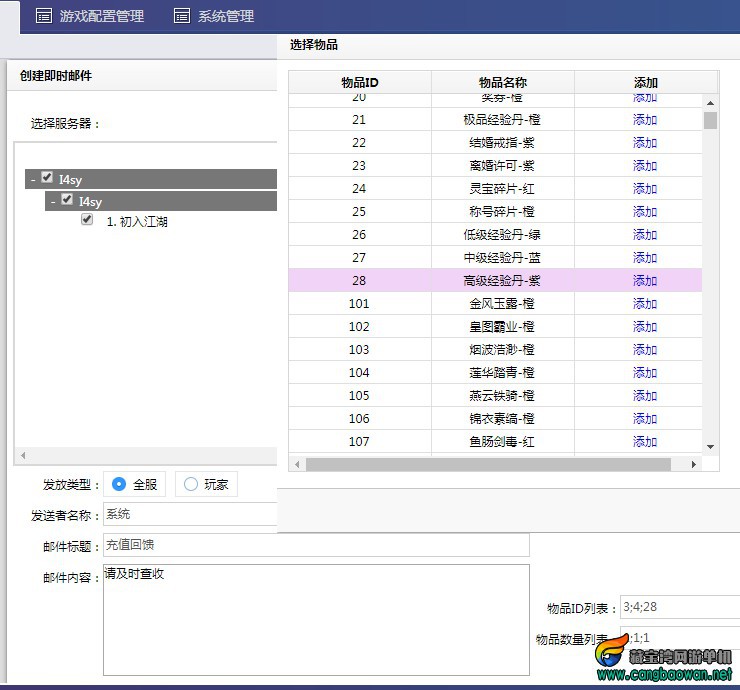Viewport: 740px width, 690px height.
Task: Add item 23 离婚许可-紫
Action: pos(645,166)
